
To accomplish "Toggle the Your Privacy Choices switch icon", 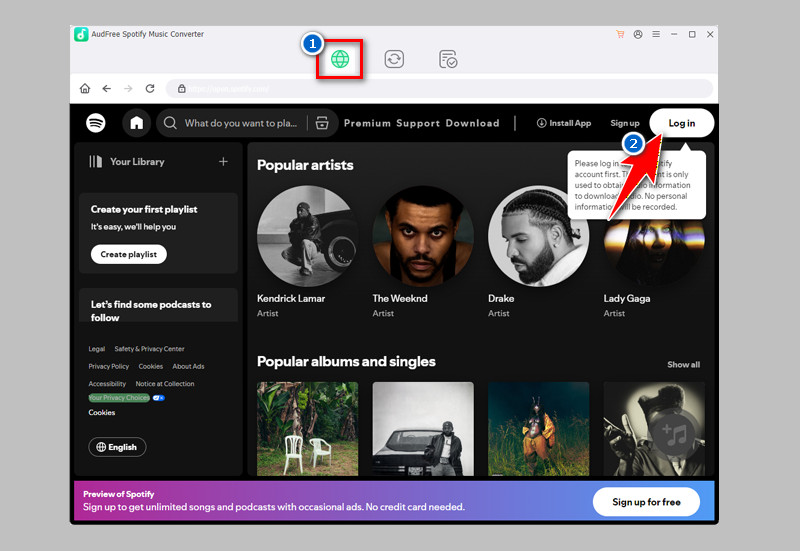I will coord(159,398).
